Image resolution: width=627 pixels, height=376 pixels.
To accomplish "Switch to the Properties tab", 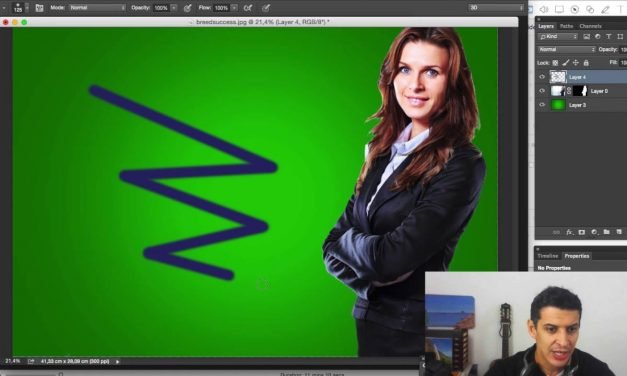I will [x=577, y=256].
